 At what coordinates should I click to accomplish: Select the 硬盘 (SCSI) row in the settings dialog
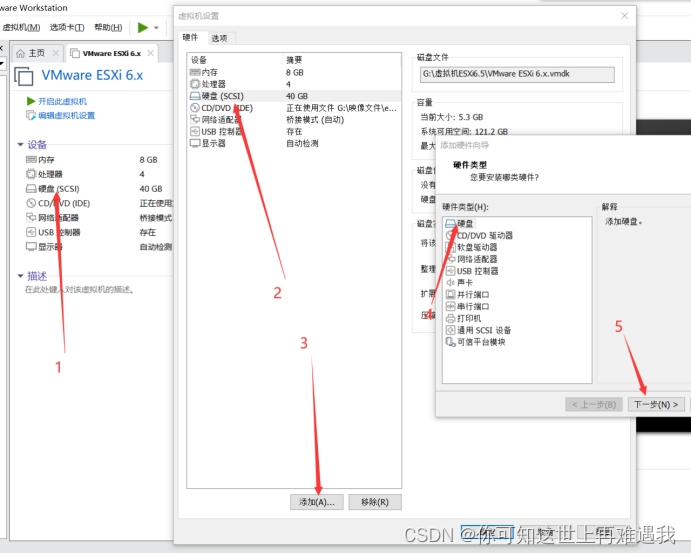294,96
